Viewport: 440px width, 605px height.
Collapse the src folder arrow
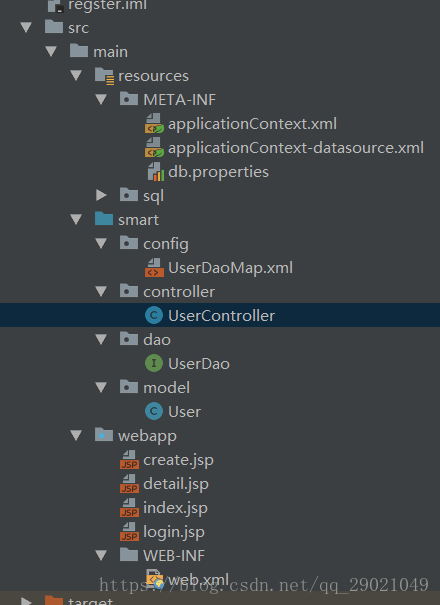(x=26, y=27)
